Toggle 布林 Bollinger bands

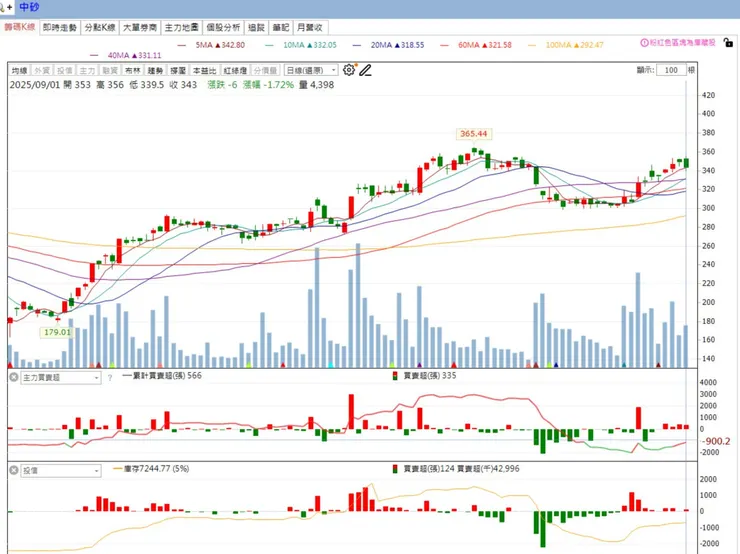pos(133,70)
